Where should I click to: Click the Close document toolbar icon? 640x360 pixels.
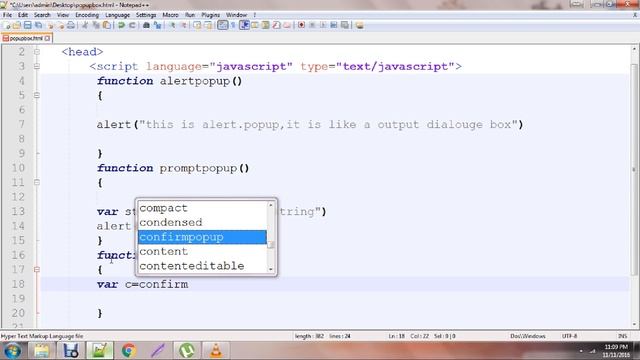pyautogui.click(x=50, y=25)
